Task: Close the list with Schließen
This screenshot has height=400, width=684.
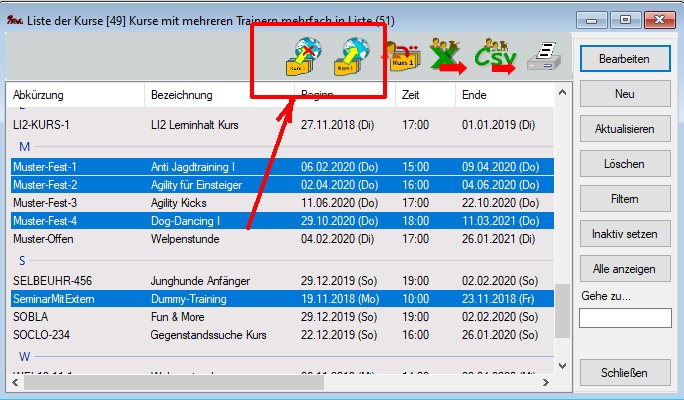Action: coord(624,373)
